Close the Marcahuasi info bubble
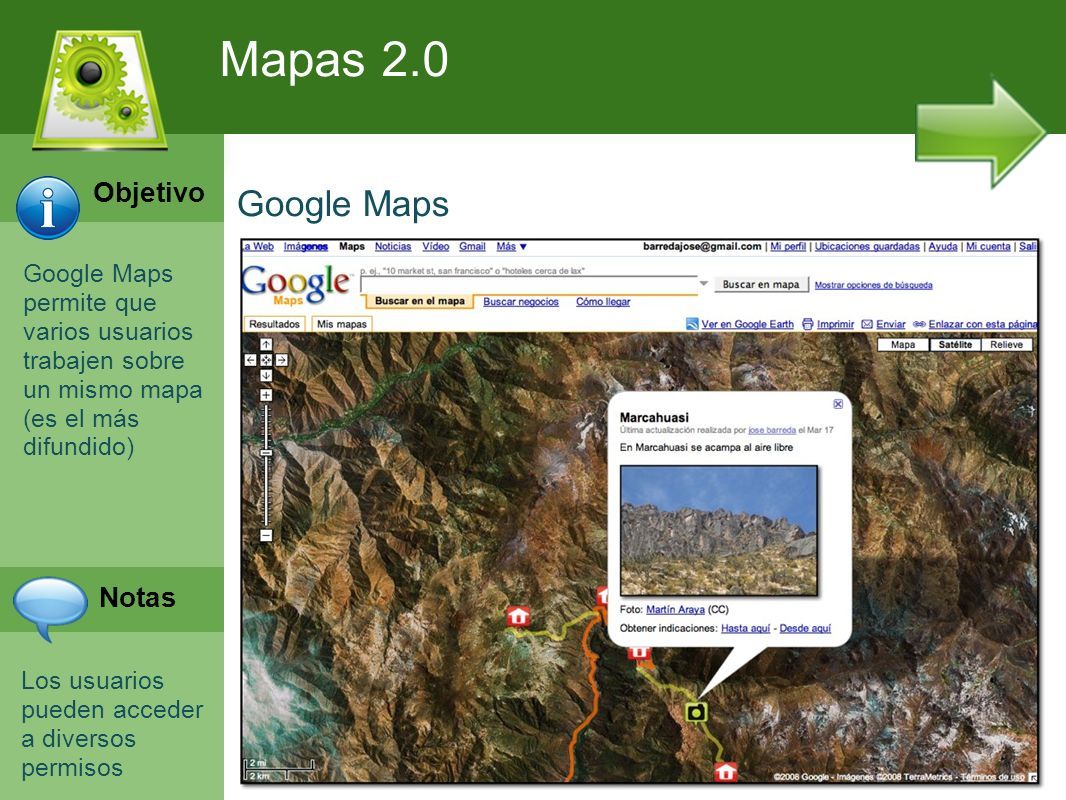Screen dimensions: 1066x800 838,404
